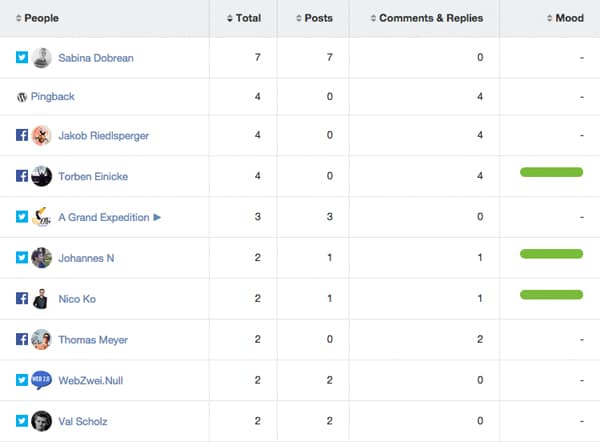The width and height of the screenshot is (600, 442).
Task: Click Sabina Dobrean's avatar picture
Action: point(41,58)
